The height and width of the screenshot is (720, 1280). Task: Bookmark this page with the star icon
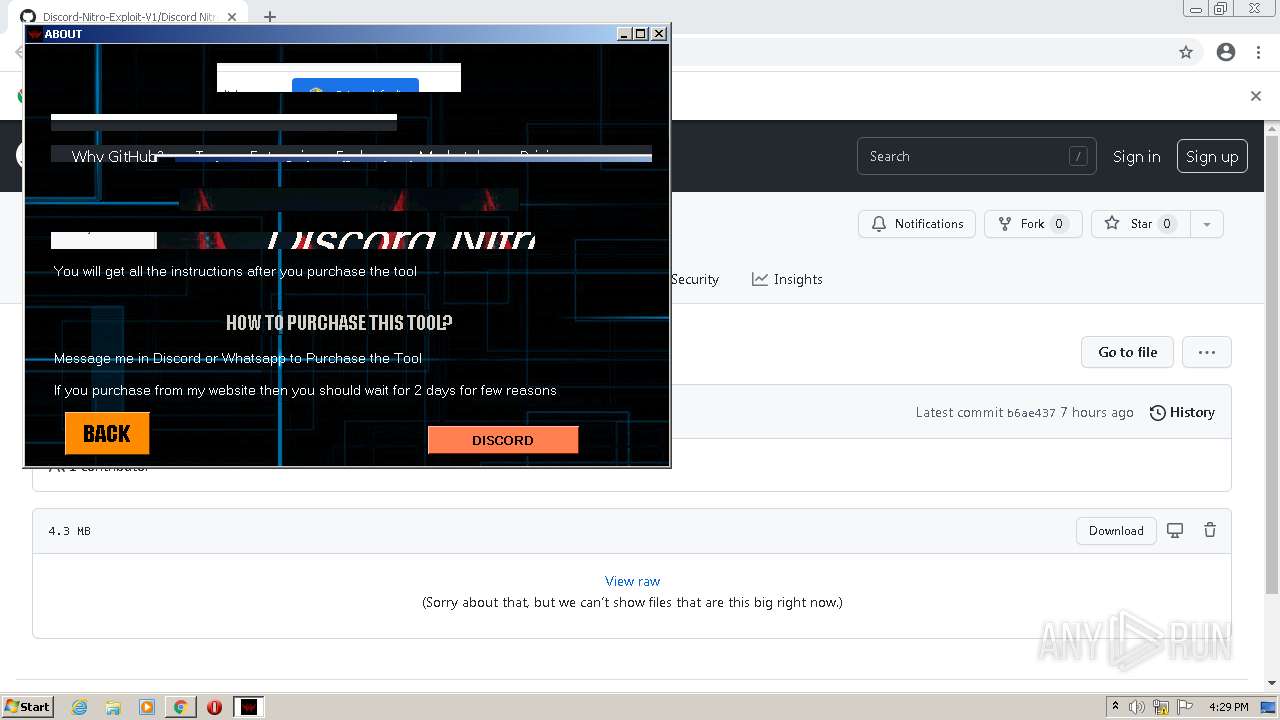[1186, 52]
